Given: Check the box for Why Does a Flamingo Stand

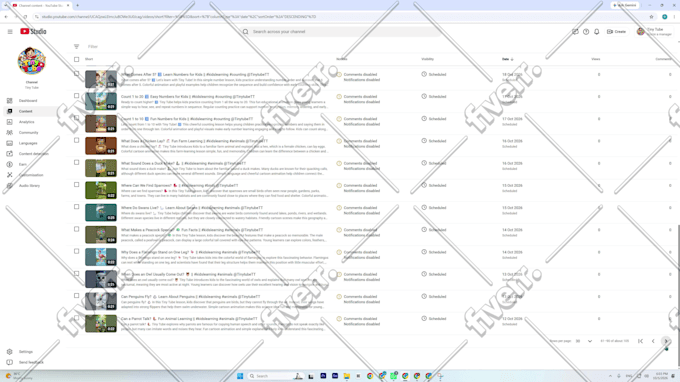Looking at the screenshot, I should pos(77,251).
